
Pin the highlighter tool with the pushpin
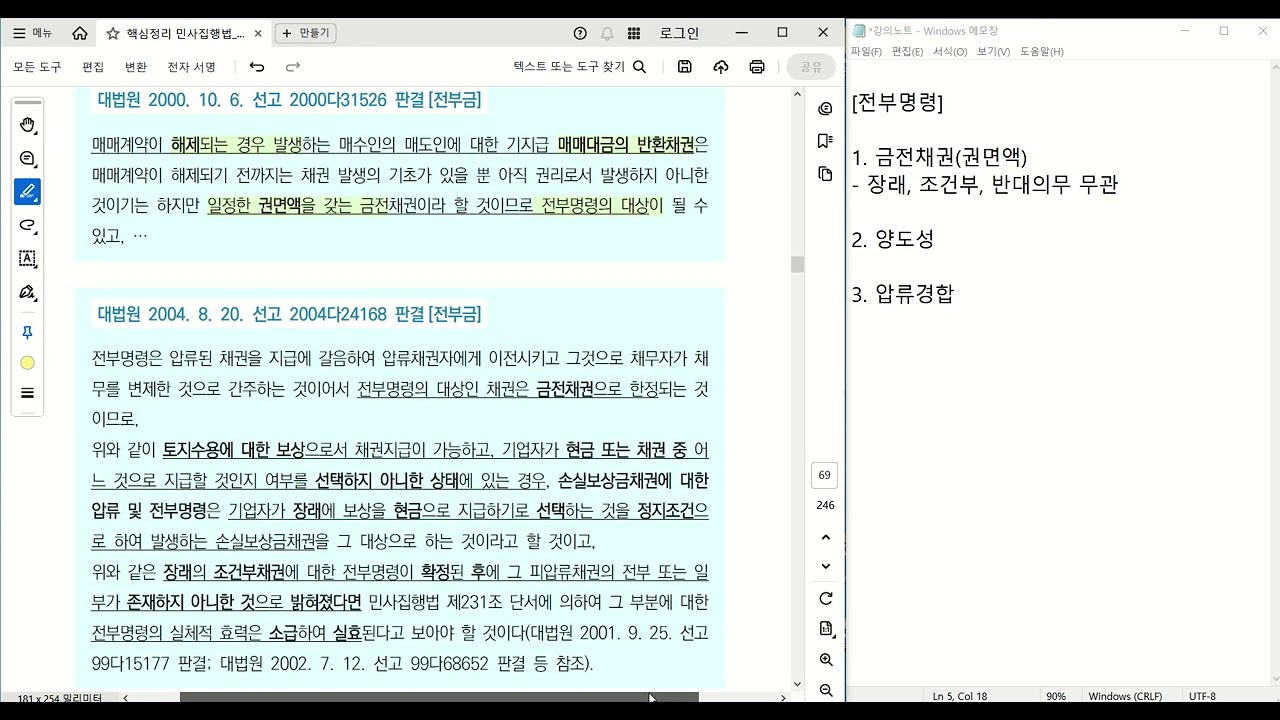[x=28, y=332]
